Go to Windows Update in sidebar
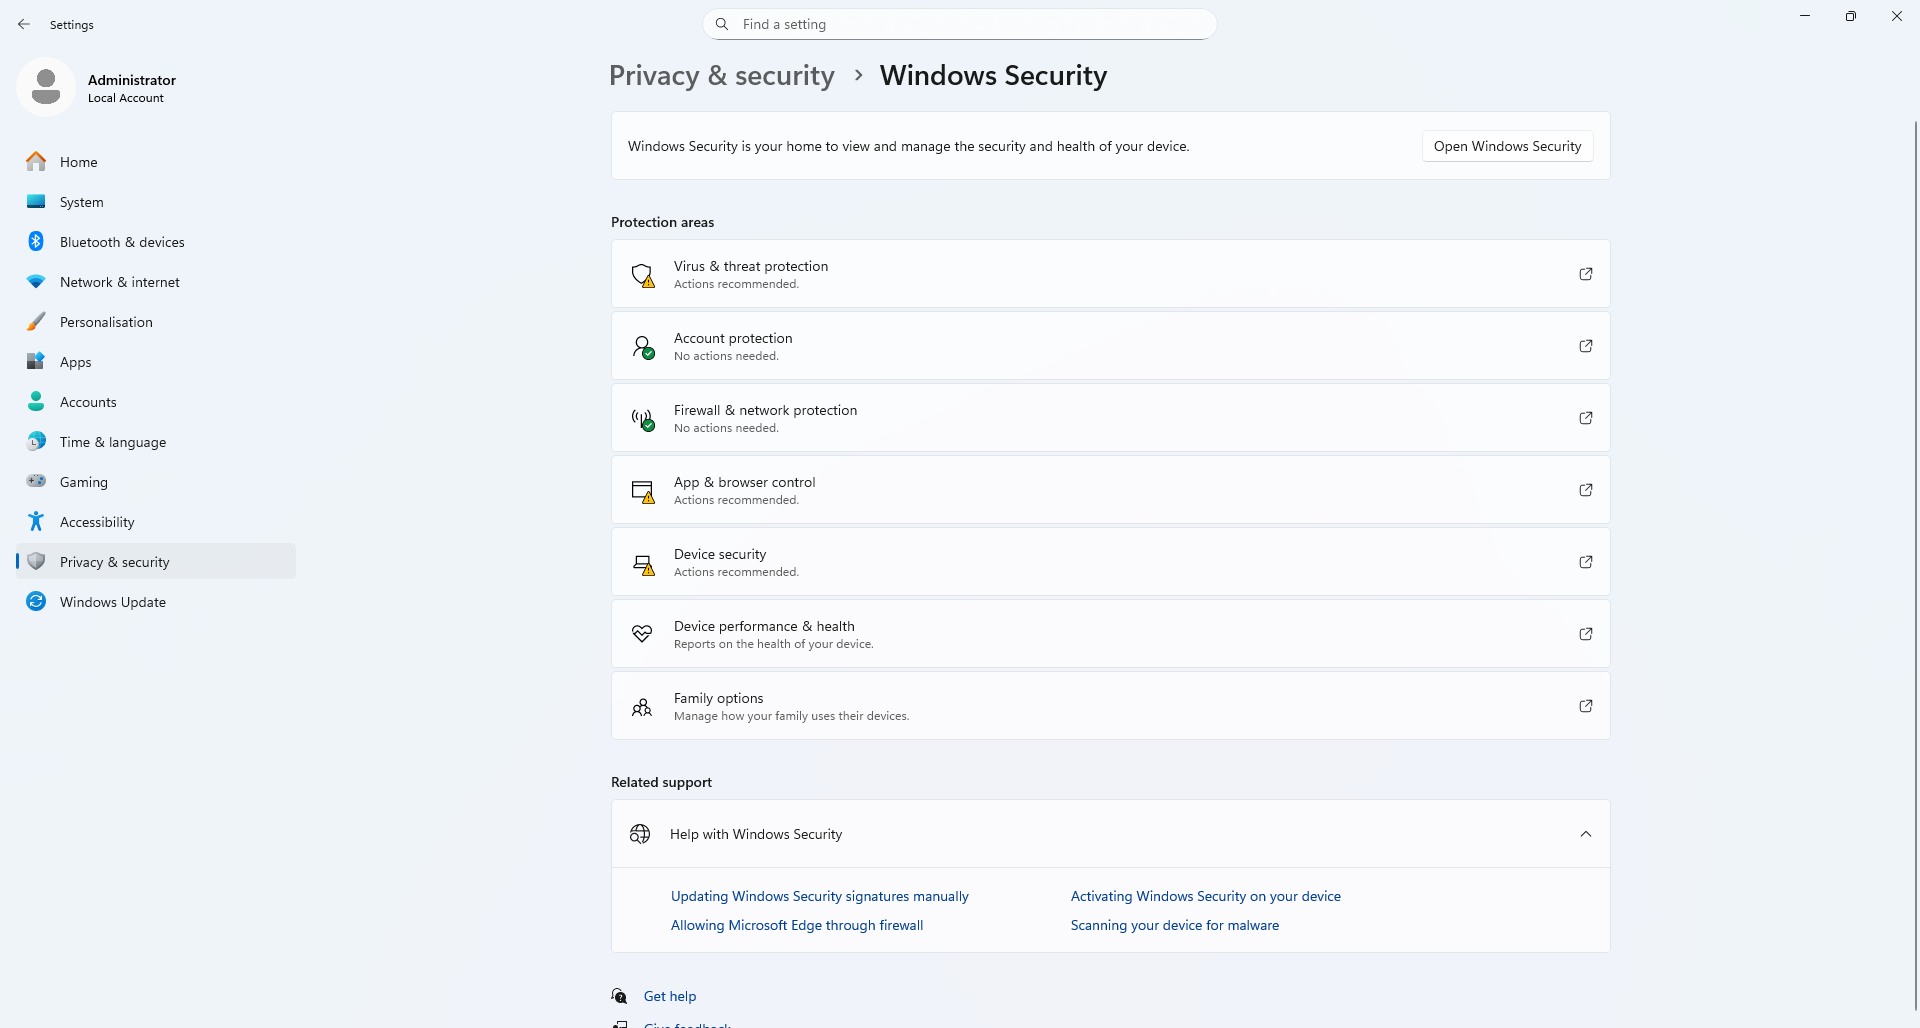Image resolution: width=1920 pixels, height=1028 pixels. [113, 602]
